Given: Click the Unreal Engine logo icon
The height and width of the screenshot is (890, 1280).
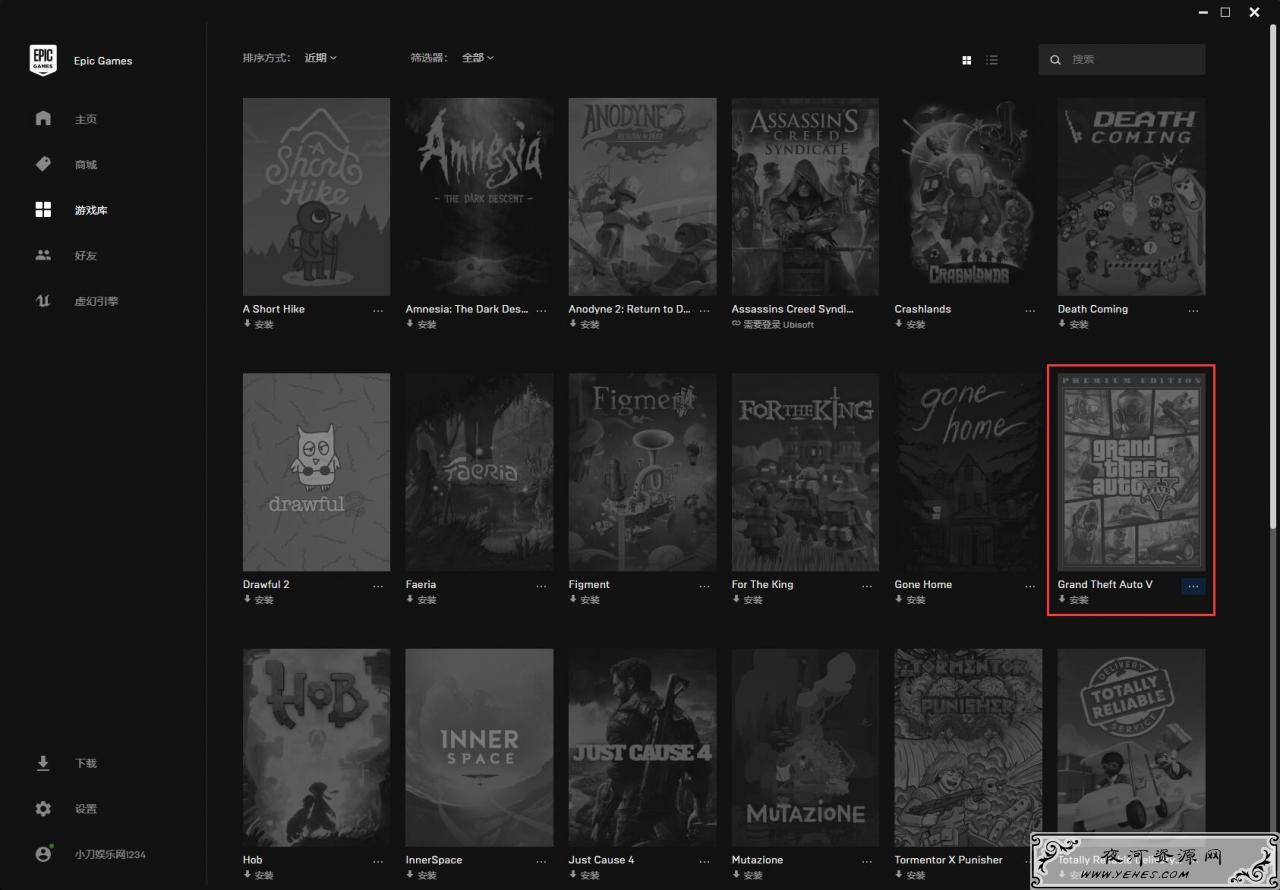Looking at the screenshot, I should [43, 301].
